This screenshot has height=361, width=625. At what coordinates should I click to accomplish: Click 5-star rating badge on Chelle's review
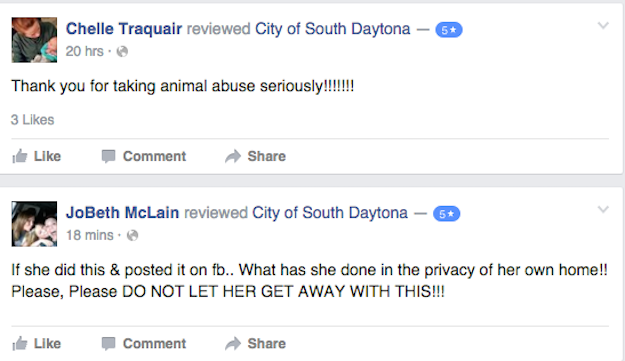pos(449,30)
